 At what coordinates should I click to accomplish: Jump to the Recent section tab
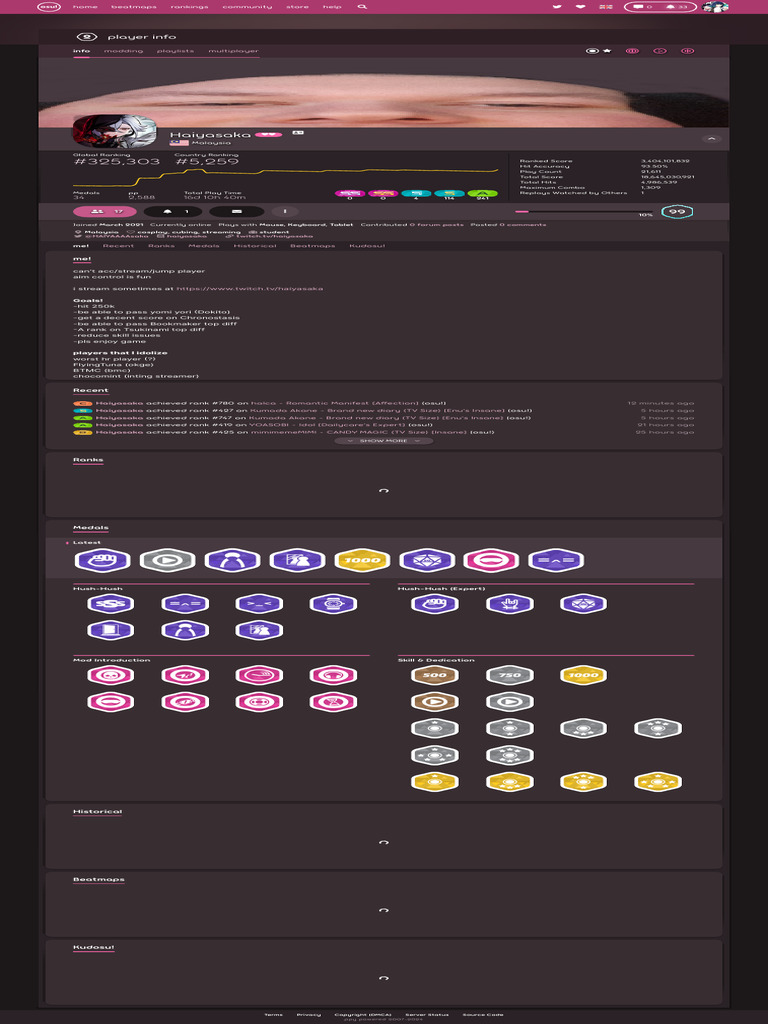(x=118, y=246)
